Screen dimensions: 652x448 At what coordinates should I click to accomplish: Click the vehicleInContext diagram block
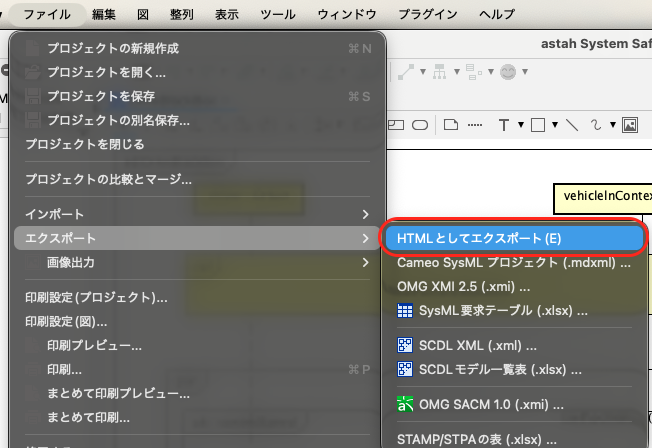(x=606, y=195)
